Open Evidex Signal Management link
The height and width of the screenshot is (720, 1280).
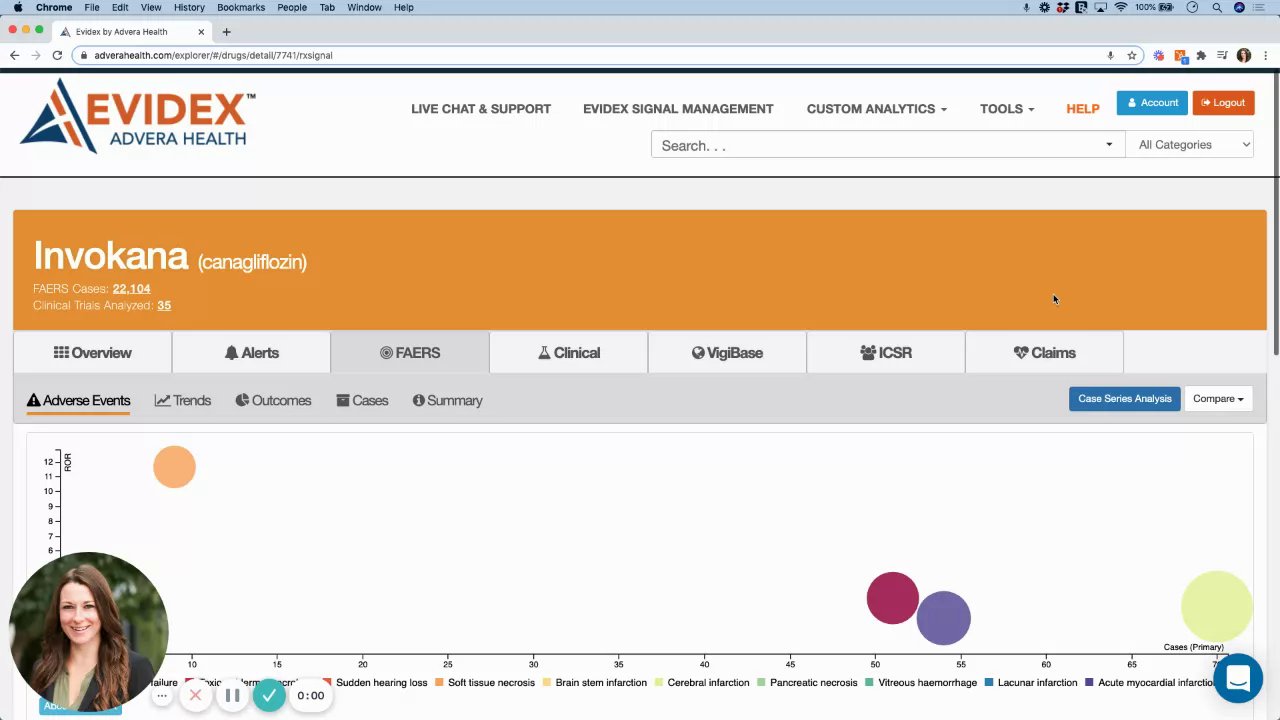pos(678,108)
